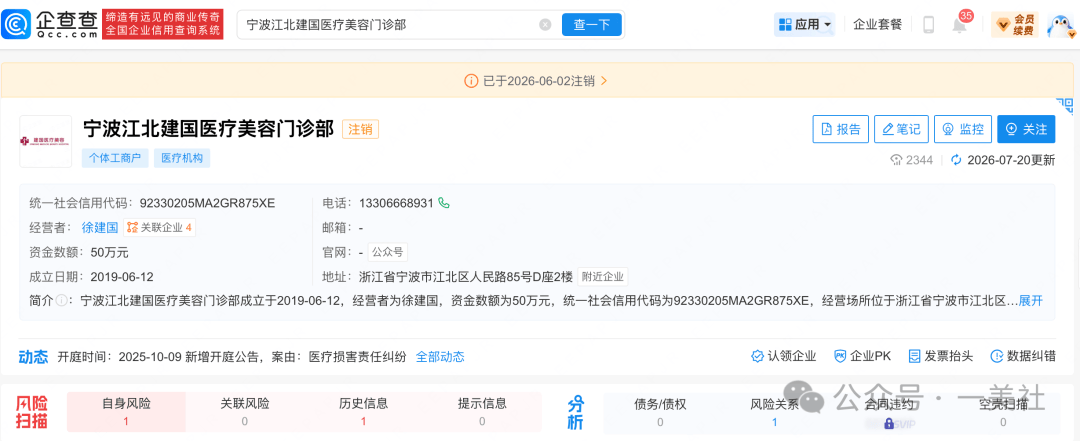The width and height of the screenshot is (1080, 441).
Task: Click the 数据纠错 data correction link
Action: click(1022, 356)
